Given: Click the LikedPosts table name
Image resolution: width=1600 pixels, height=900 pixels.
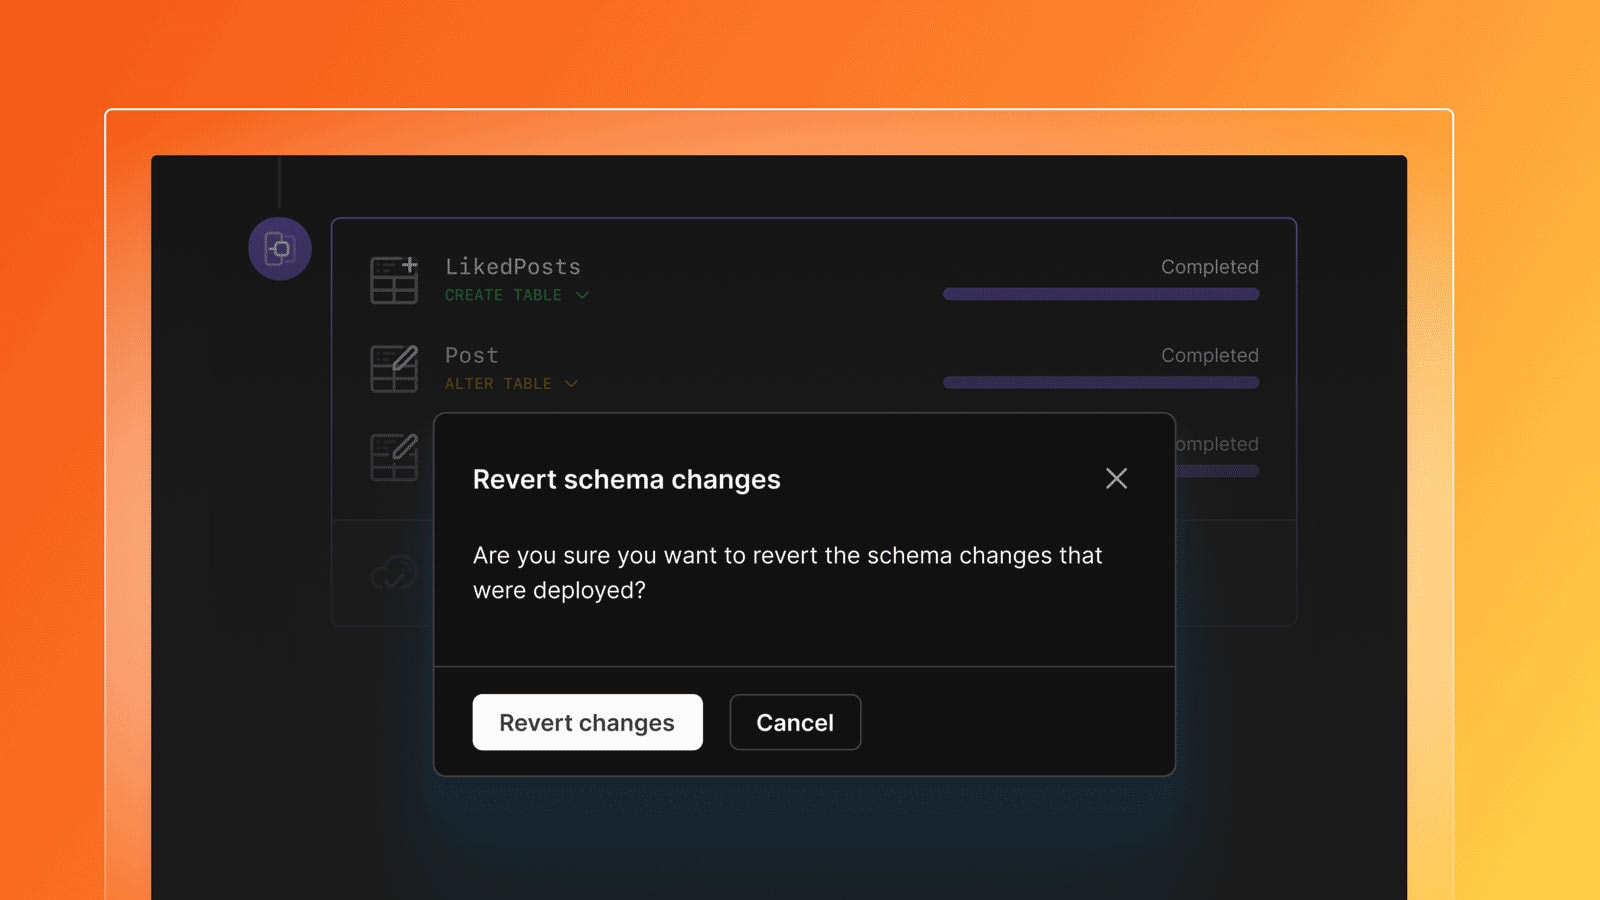Looking at the screenshot, I should pyautogui.click(x=513, y=267).
